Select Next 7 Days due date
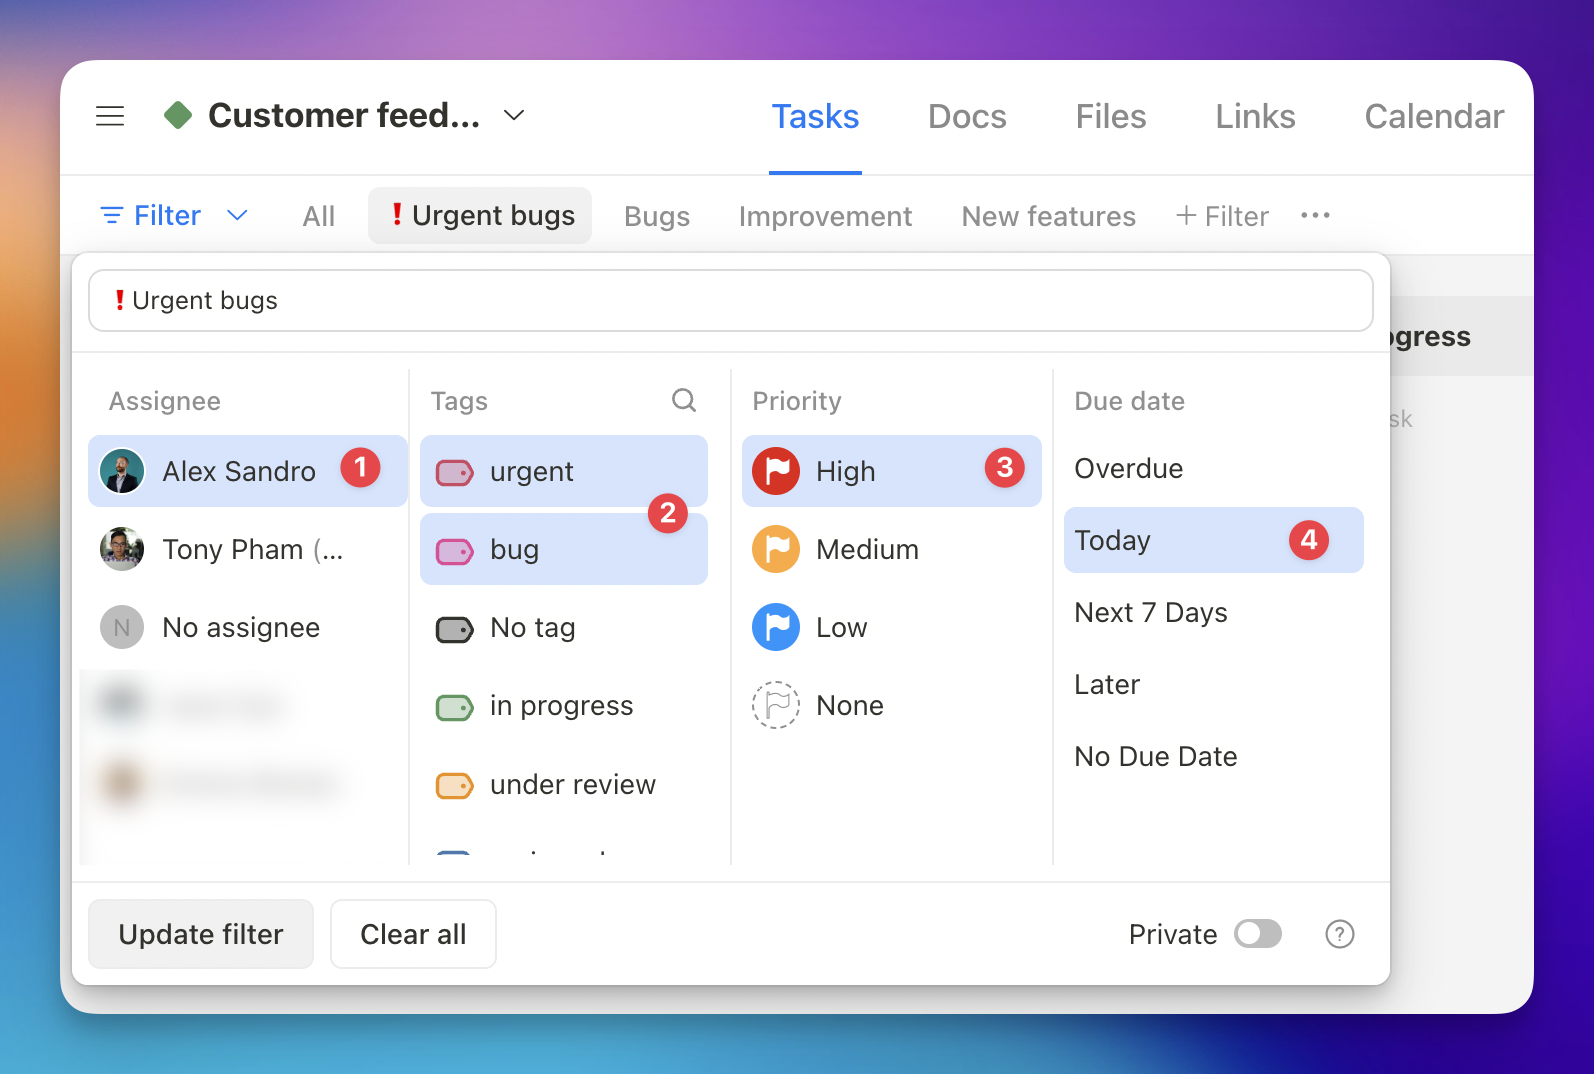The height and width of the screenshot is (1074, 1594). click(x=1214, y=612)
